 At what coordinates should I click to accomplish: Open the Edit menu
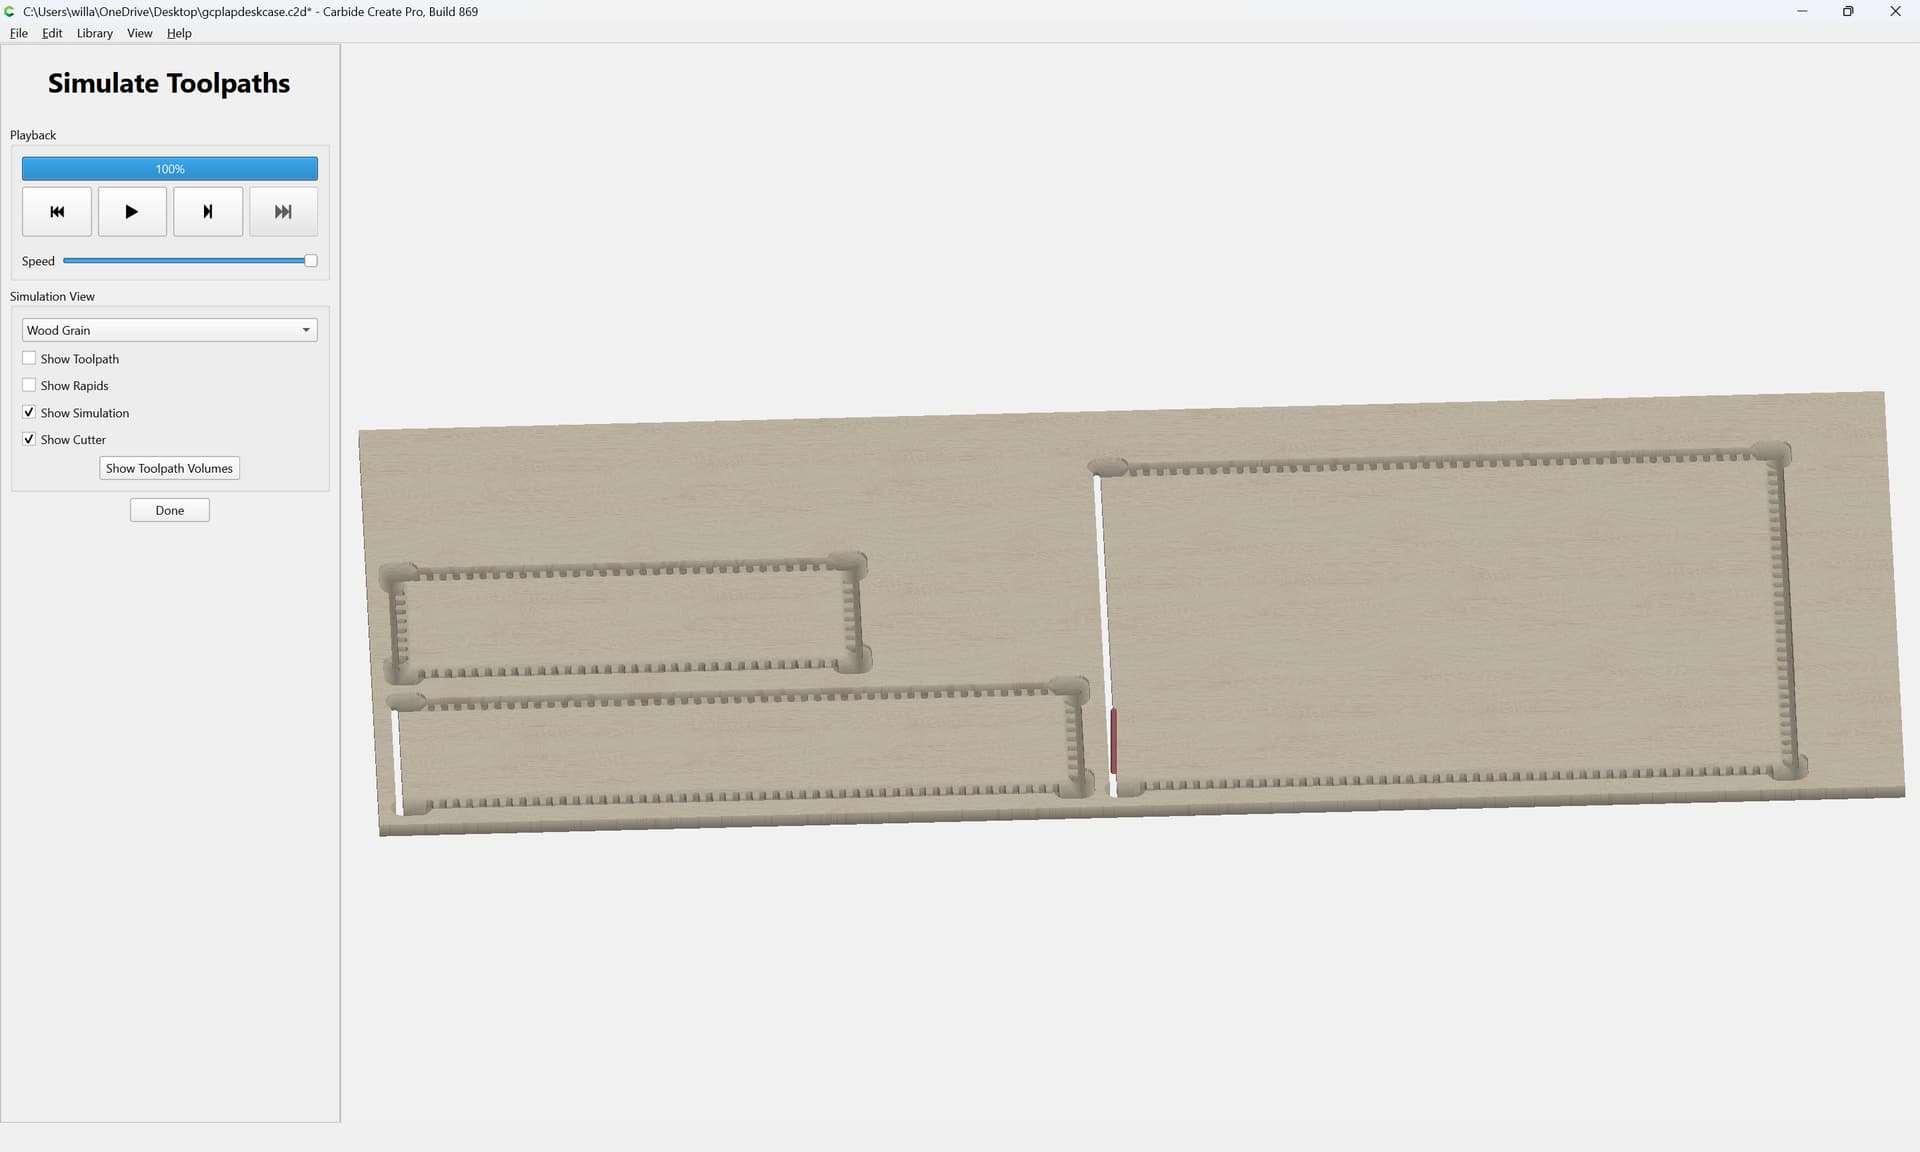[x=52, y=33]
